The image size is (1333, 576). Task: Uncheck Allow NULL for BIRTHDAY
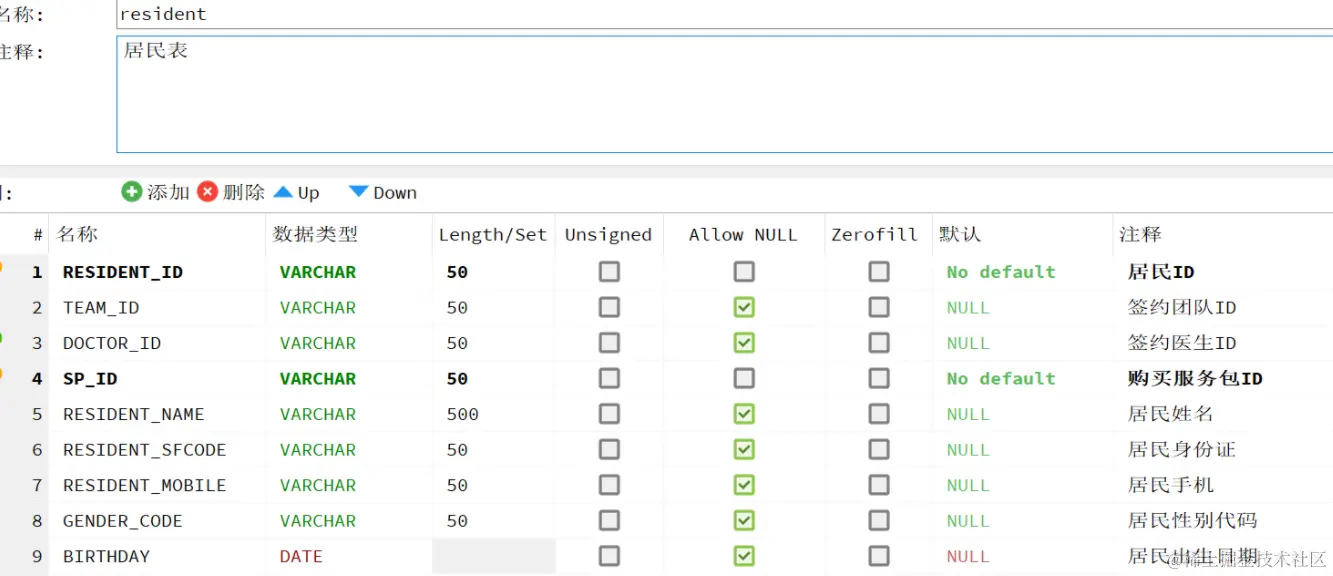[x=744, y=557]
